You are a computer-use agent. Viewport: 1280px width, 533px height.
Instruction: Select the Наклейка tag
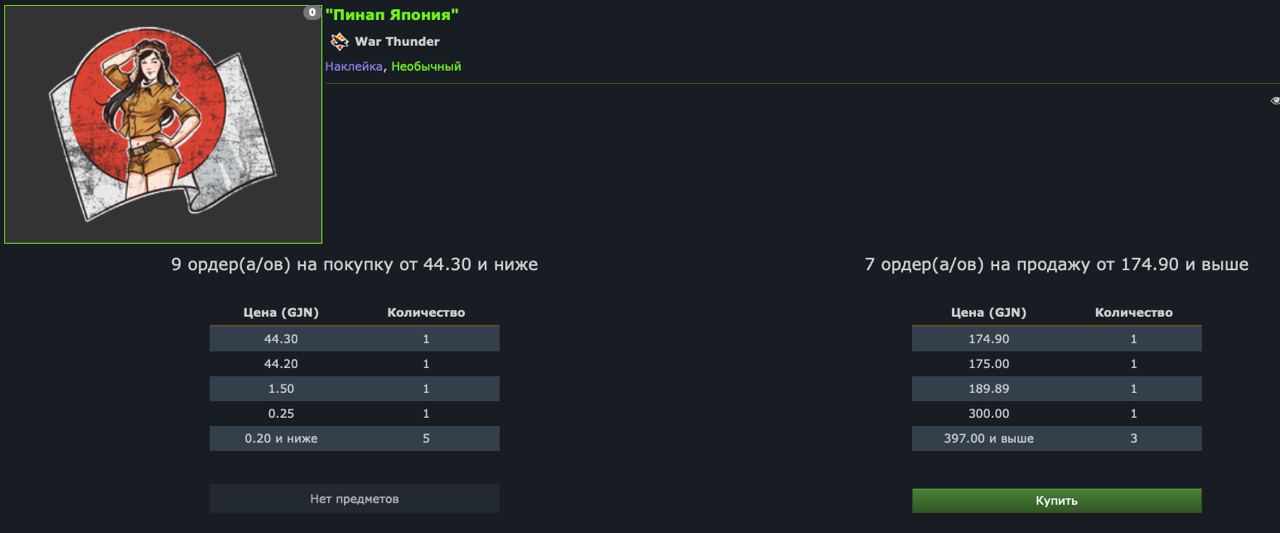pyautogui.click(x=354, y=67)
